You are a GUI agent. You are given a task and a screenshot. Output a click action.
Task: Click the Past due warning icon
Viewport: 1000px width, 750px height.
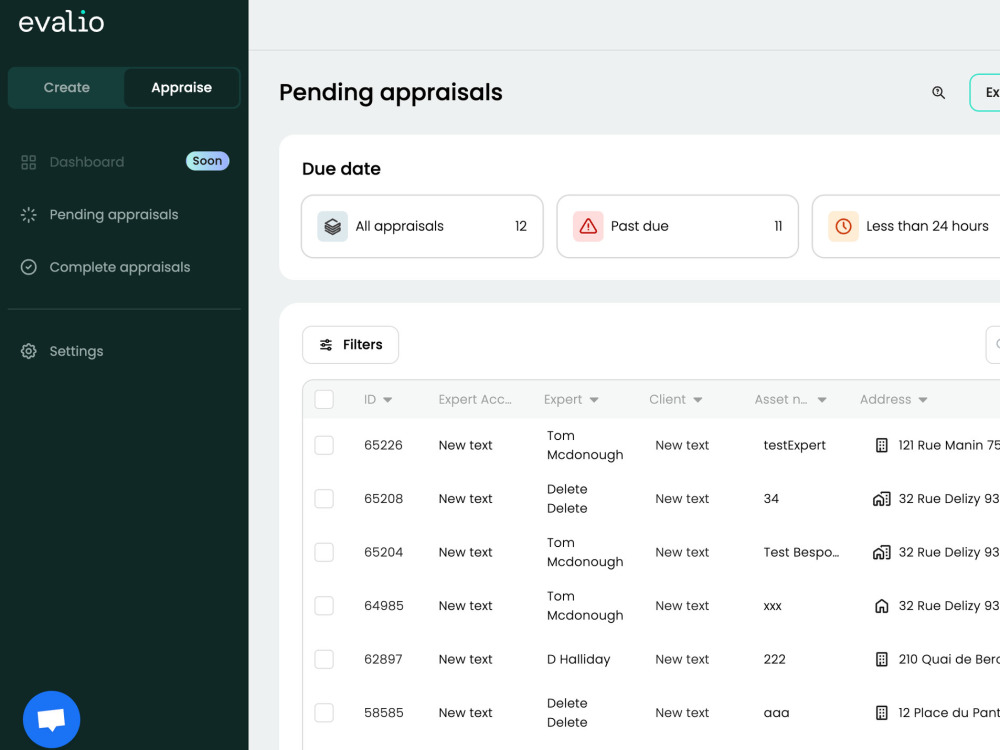point(588,226)
